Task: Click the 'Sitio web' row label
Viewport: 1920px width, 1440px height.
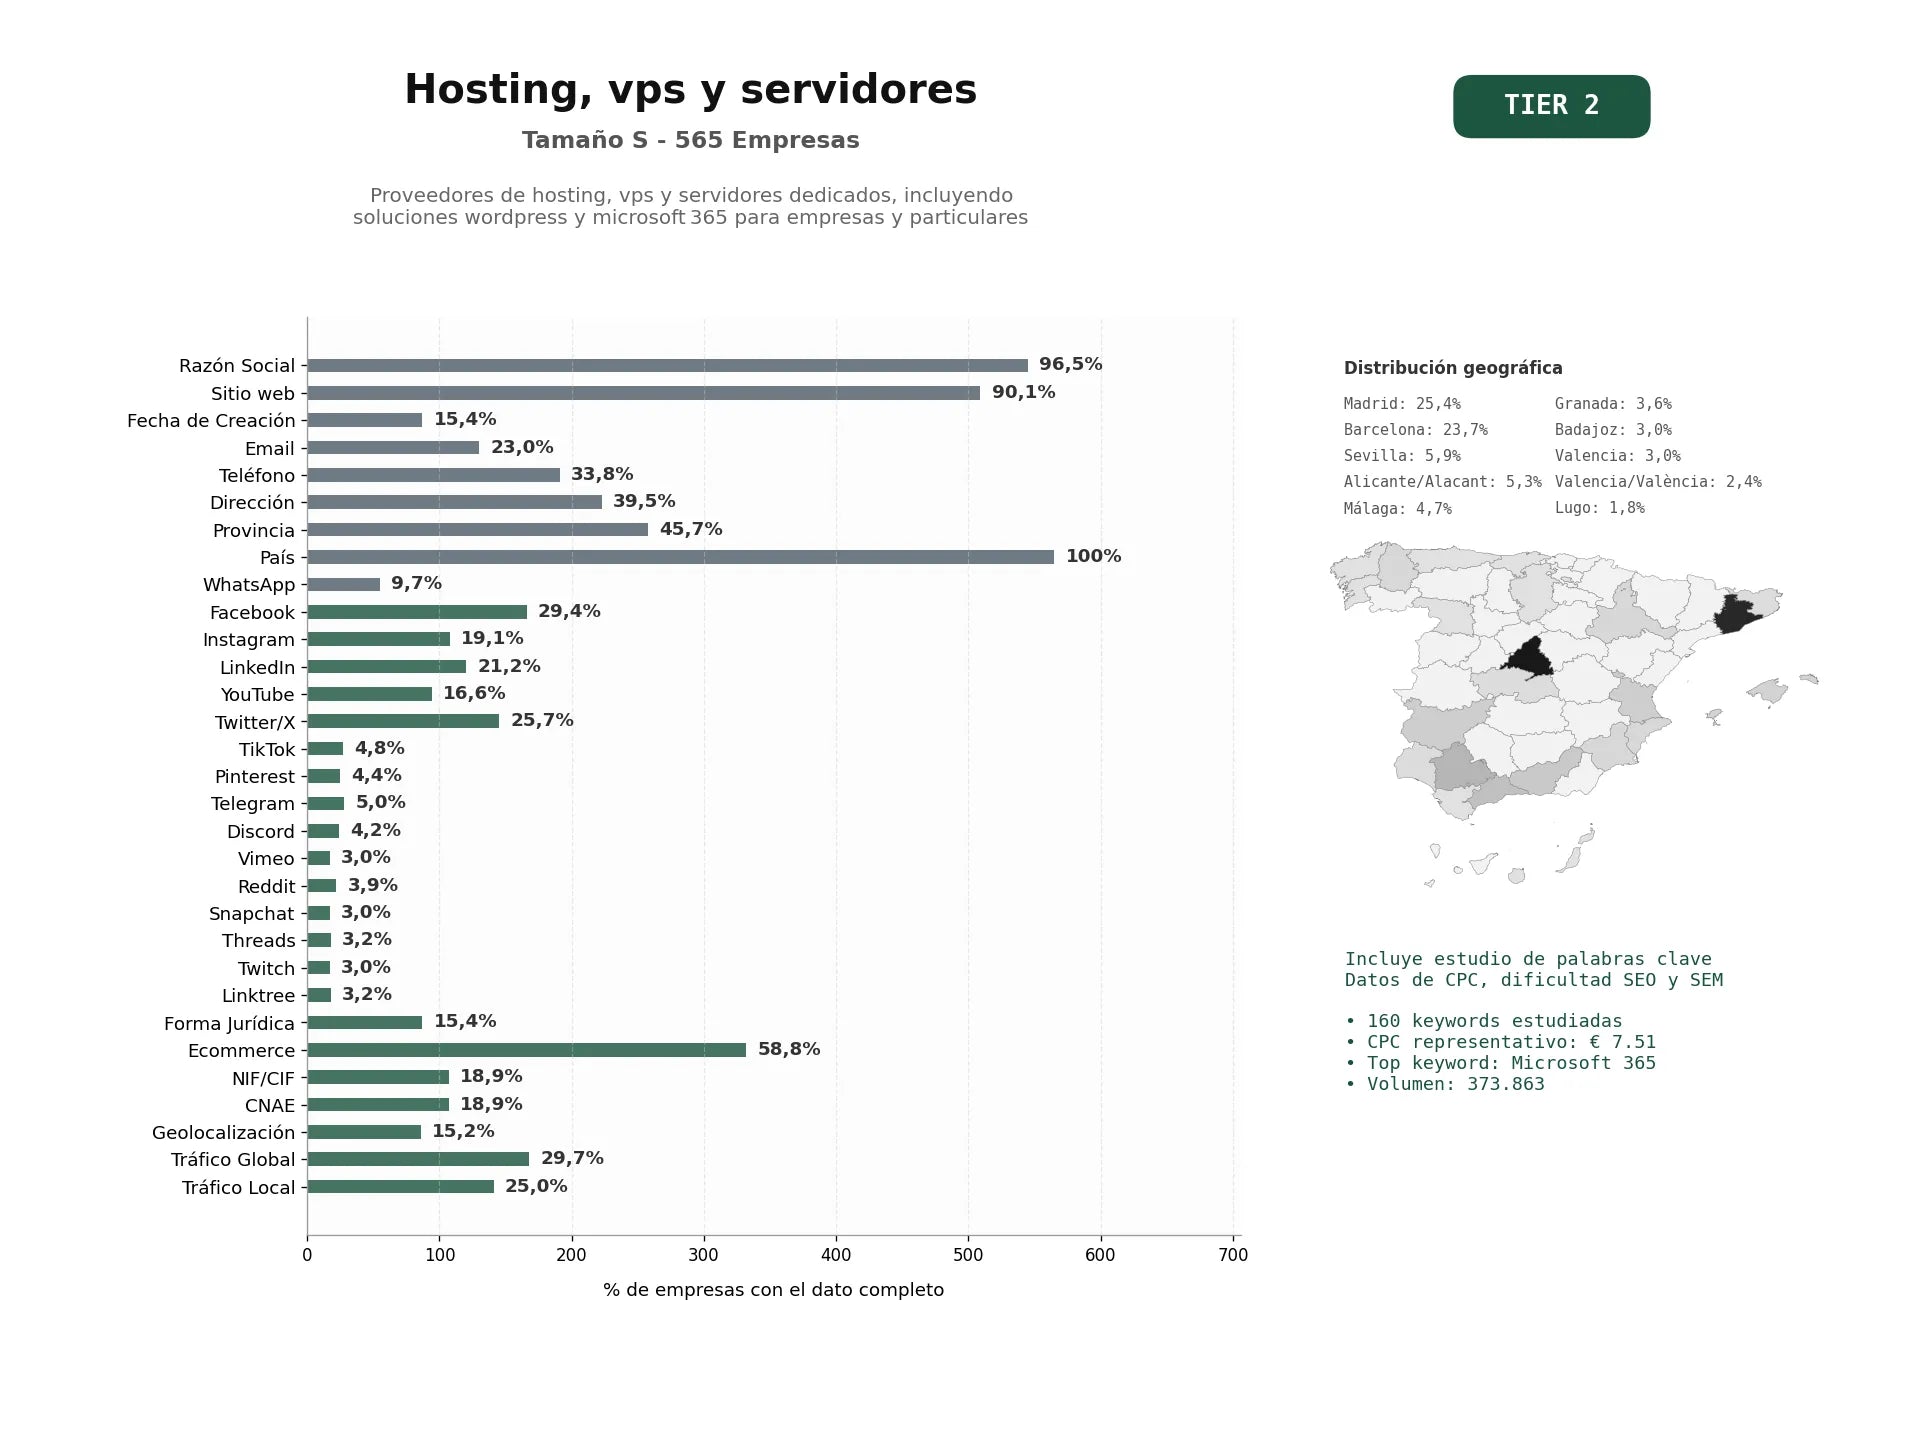Action: [x=253, y=393]
